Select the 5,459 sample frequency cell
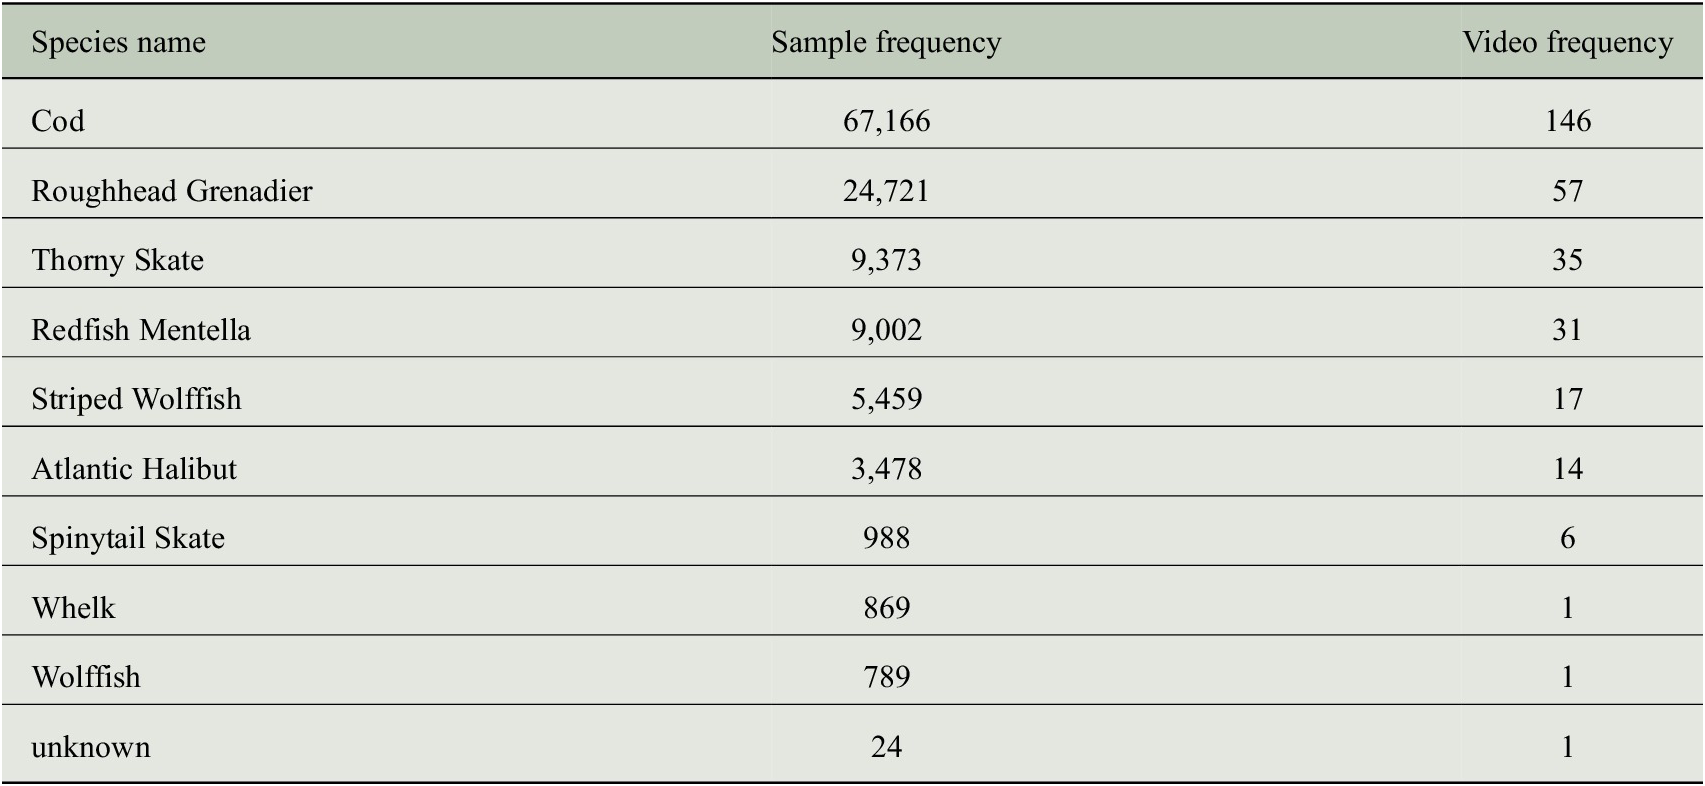 886,399
